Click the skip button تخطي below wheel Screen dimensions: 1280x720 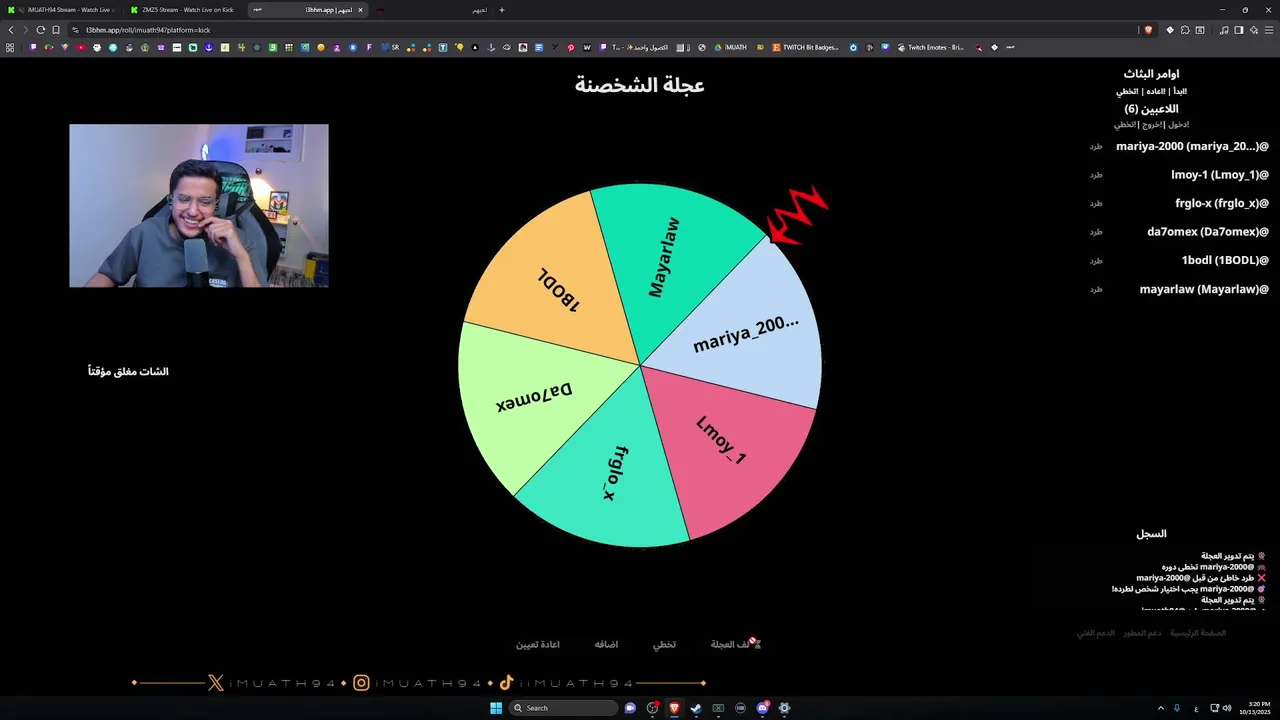(665, 644)
